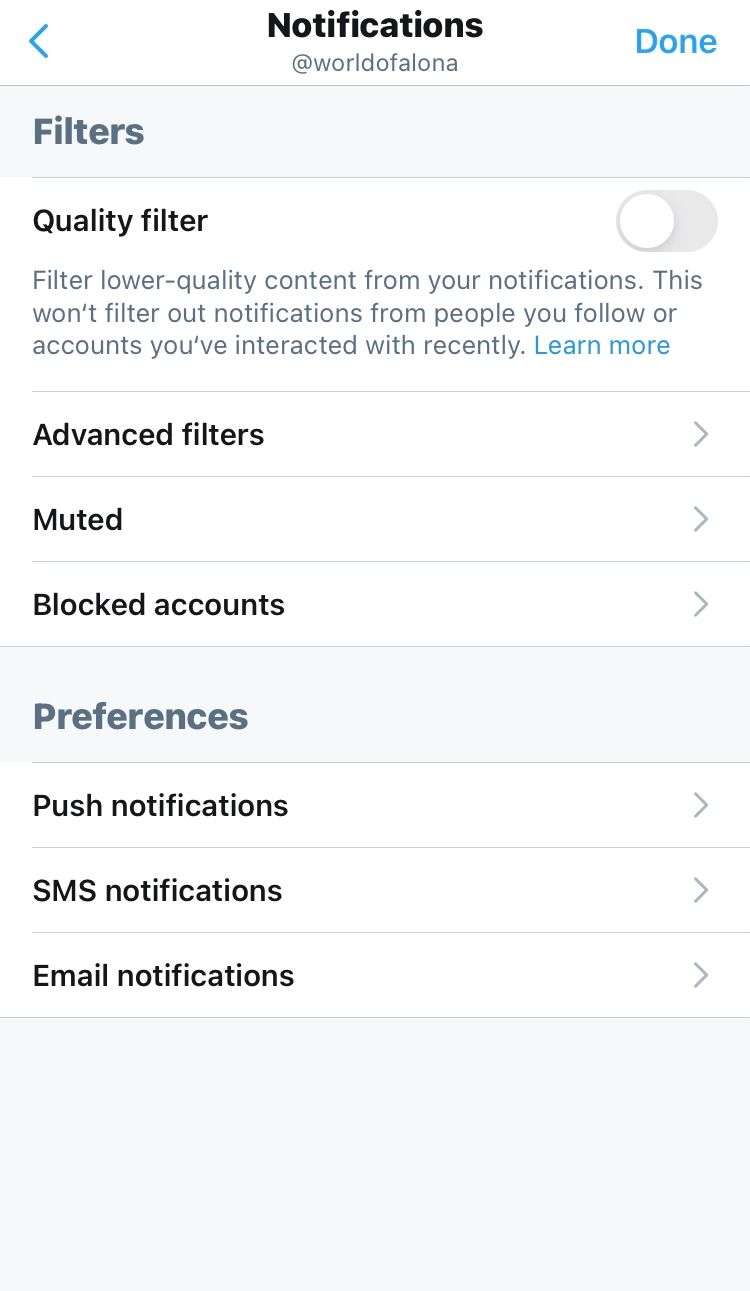Tap Done to finish notification settings
The height and width of the screenshot is (1291, 750).
[675, 41]
